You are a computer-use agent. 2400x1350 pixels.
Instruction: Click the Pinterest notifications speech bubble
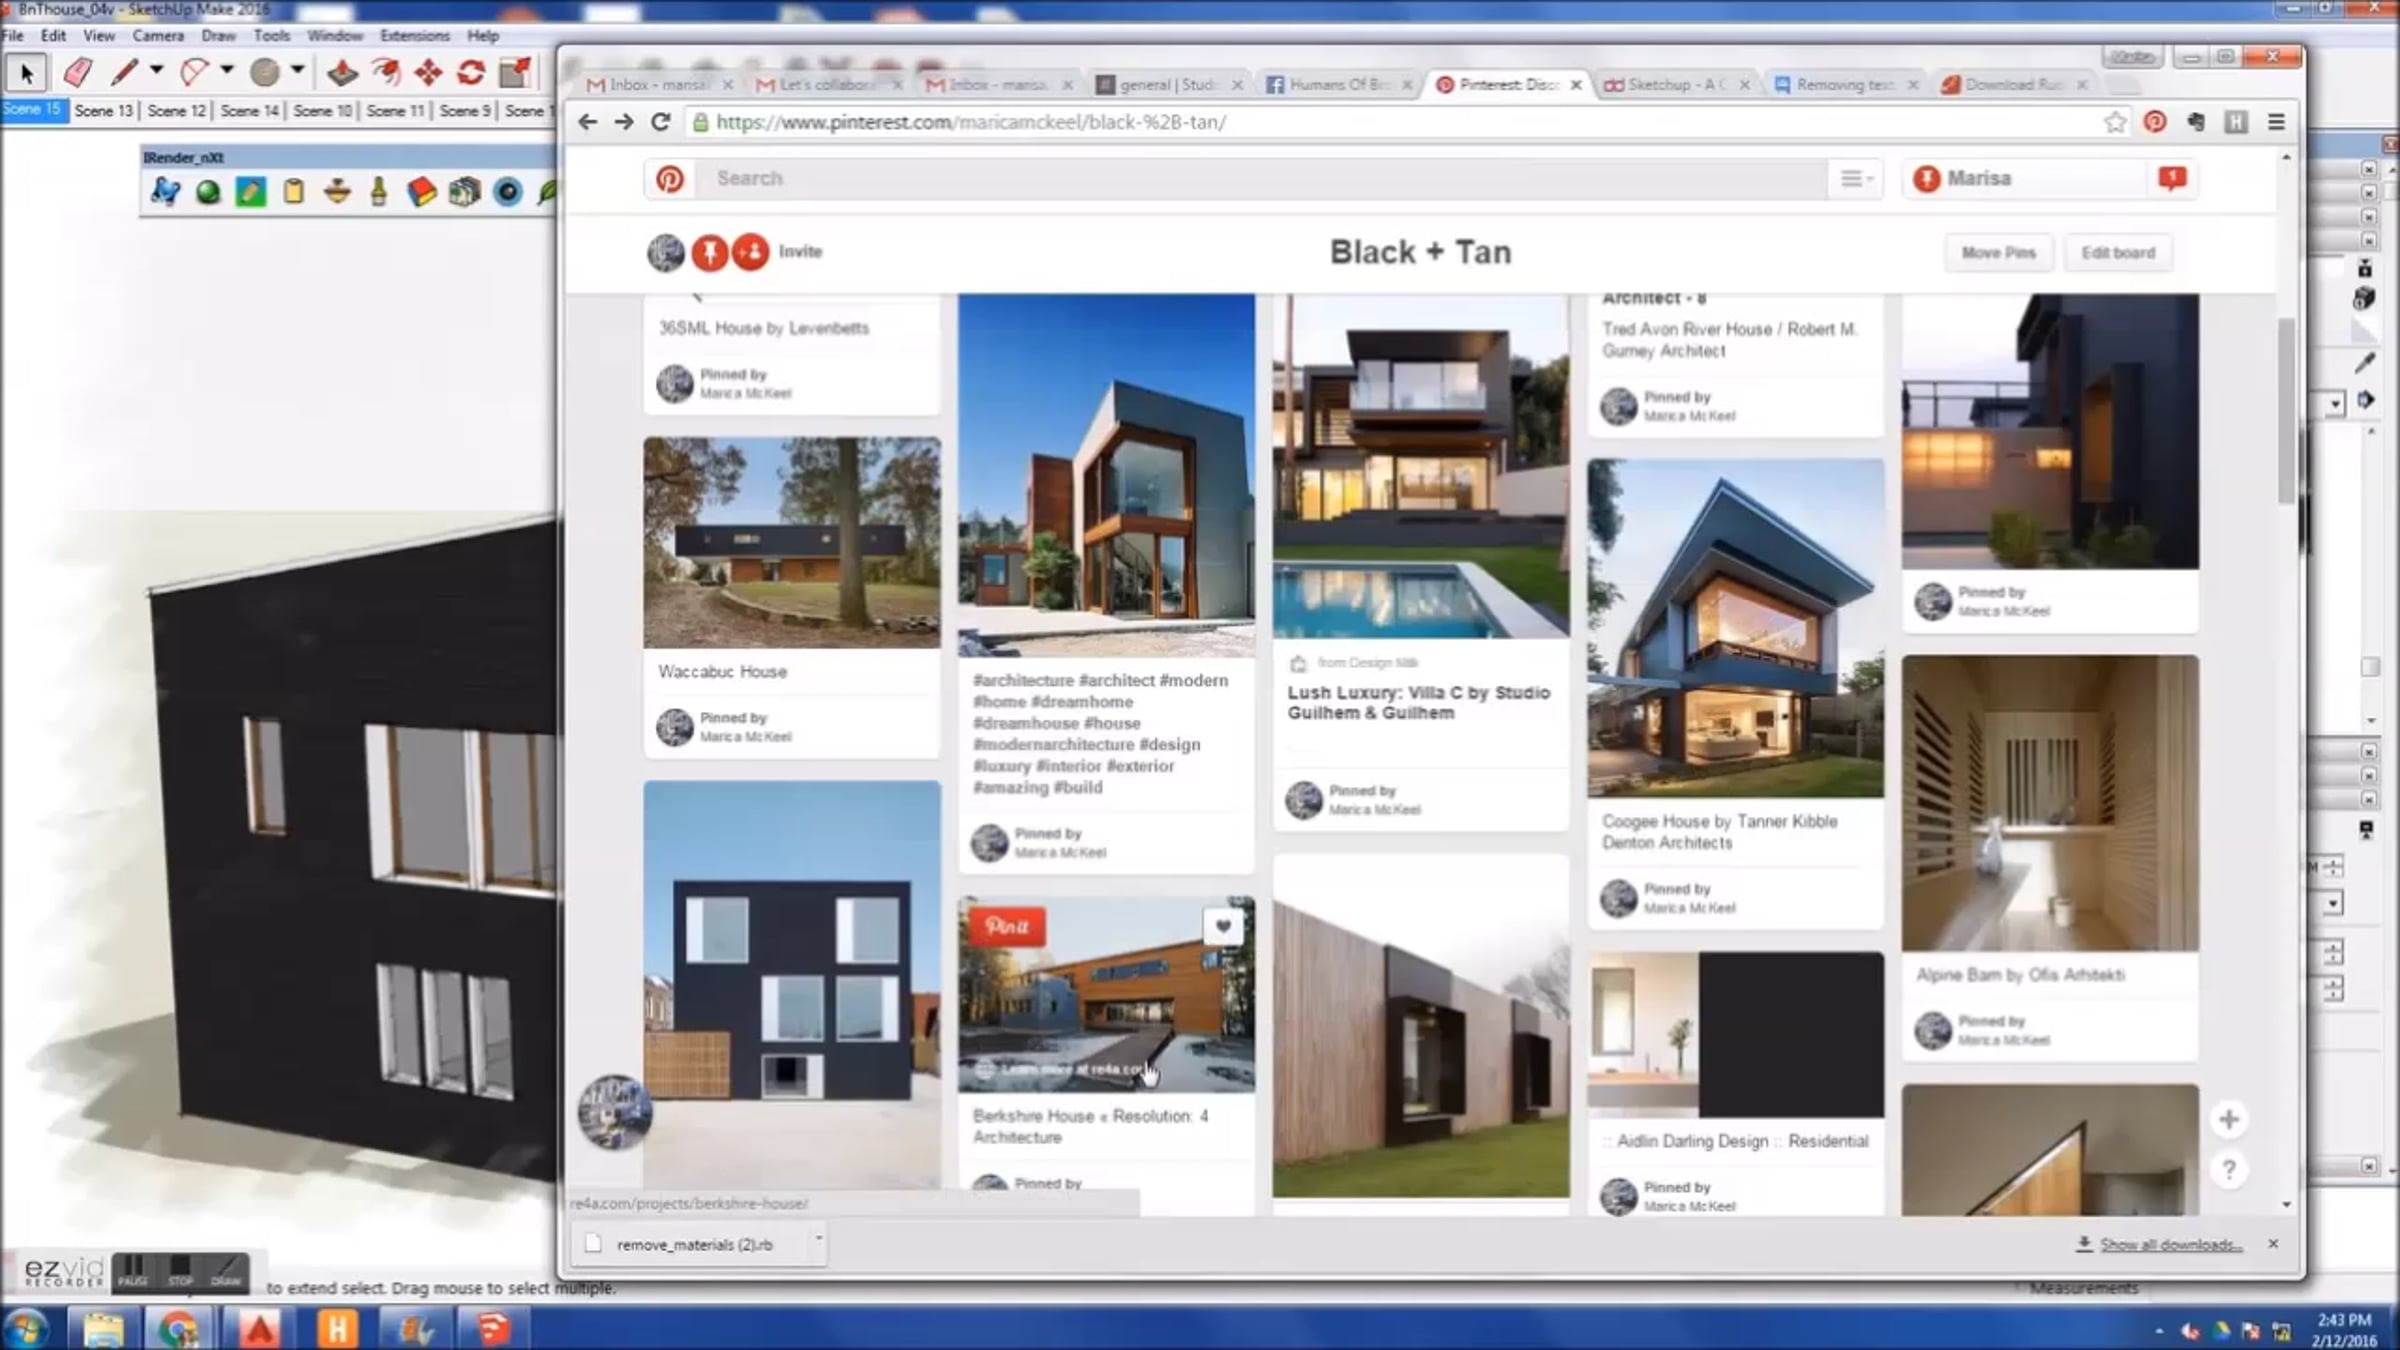pyautogui.click(x=2172, y=178)
